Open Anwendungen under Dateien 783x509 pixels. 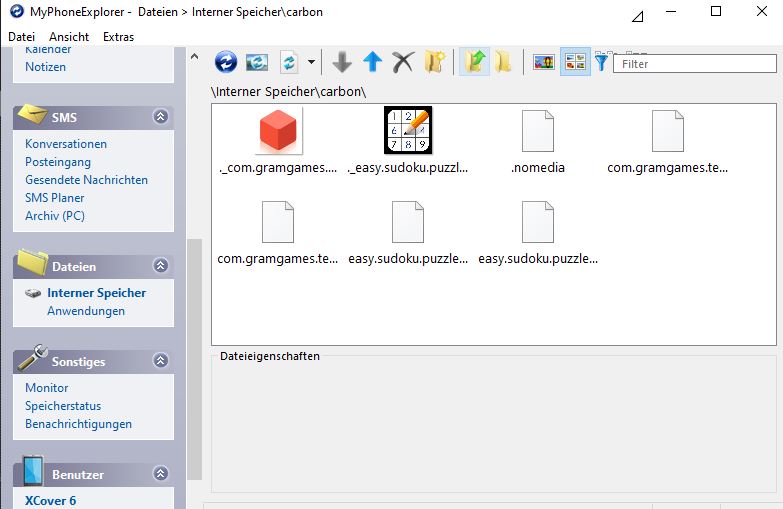point(86,311)
